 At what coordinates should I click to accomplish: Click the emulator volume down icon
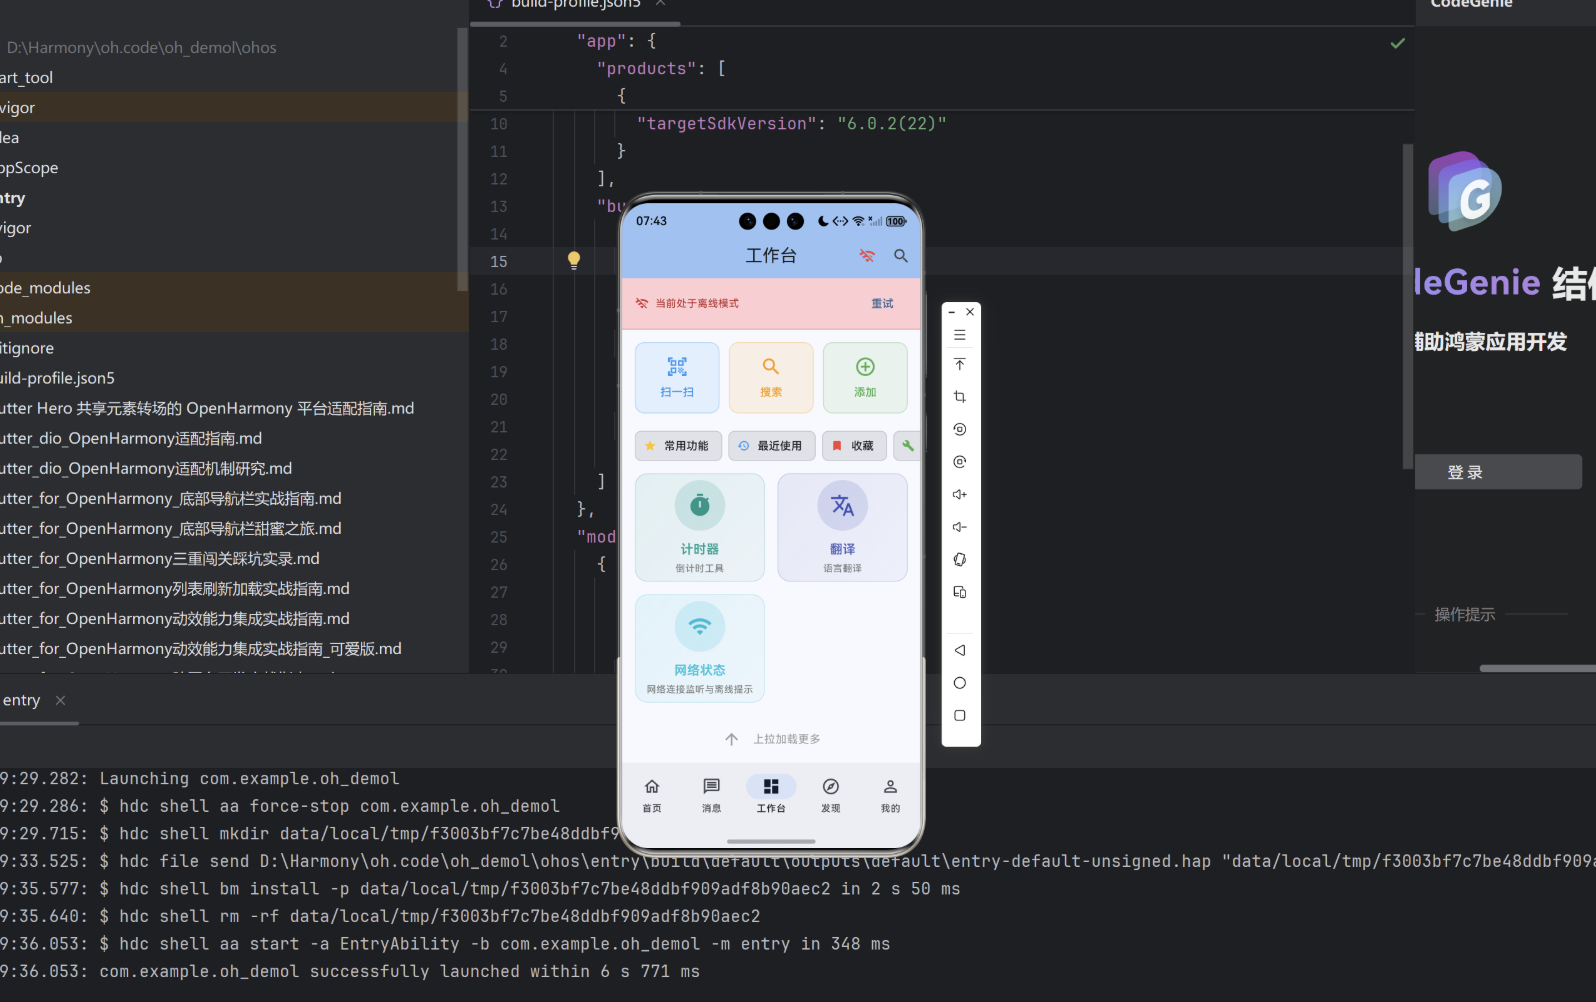[x=960, y=527]
